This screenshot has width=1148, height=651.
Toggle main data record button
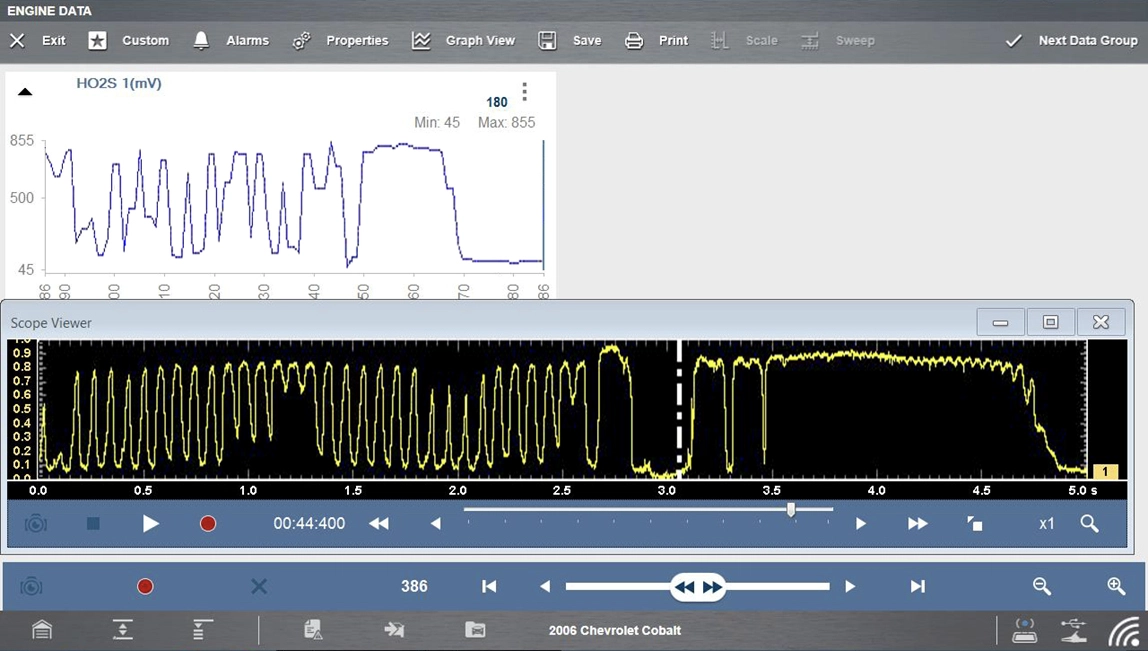(x=145, y=587)
